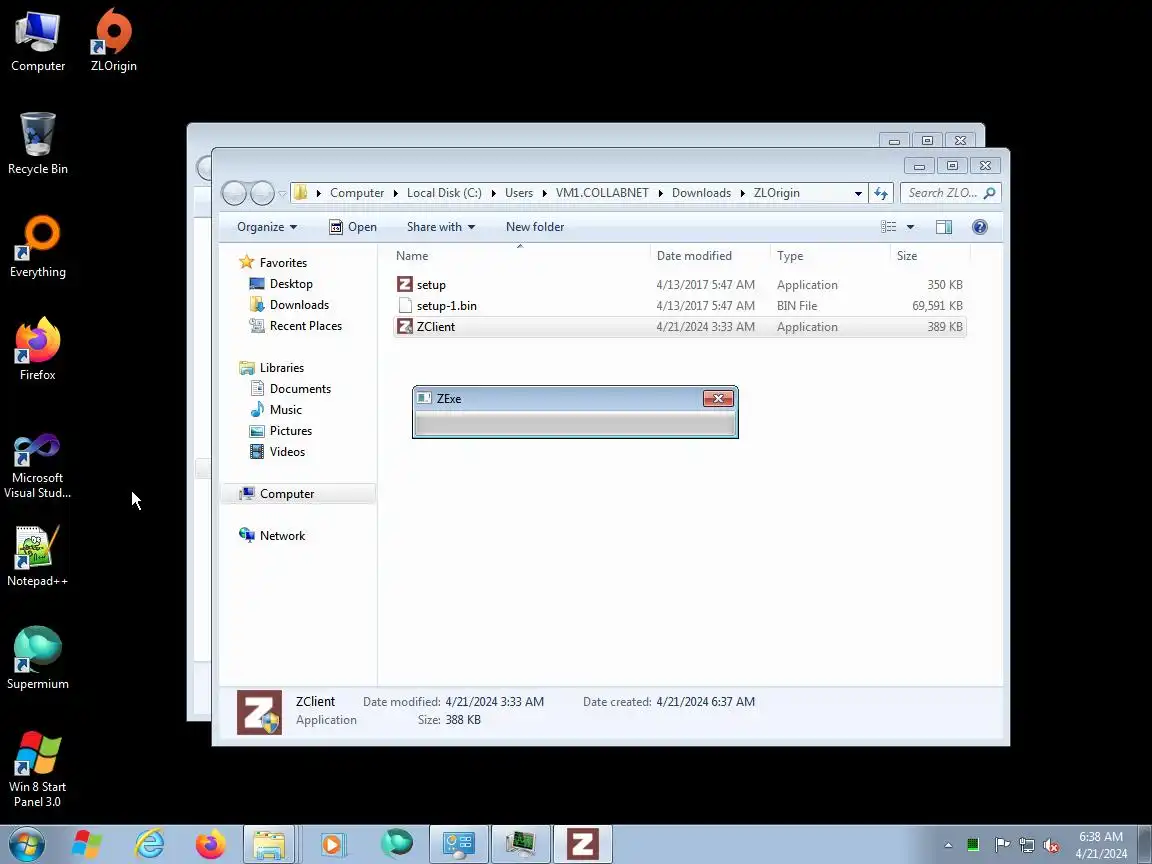Select the Win 8 Start Panel shortcut
This screenshot has width=1152, height=864.
[37, 769]
